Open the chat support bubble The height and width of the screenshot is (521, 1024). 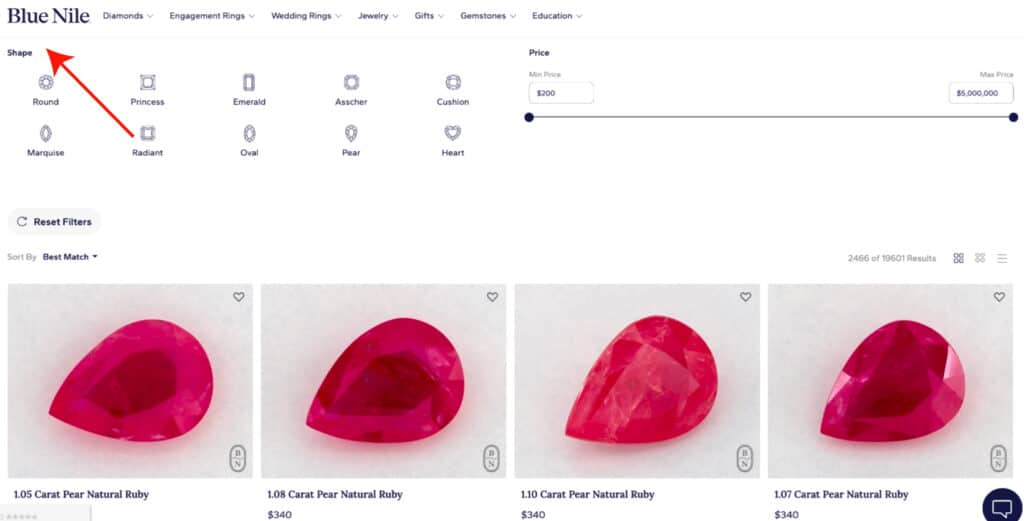click(x=1002, y=505)
